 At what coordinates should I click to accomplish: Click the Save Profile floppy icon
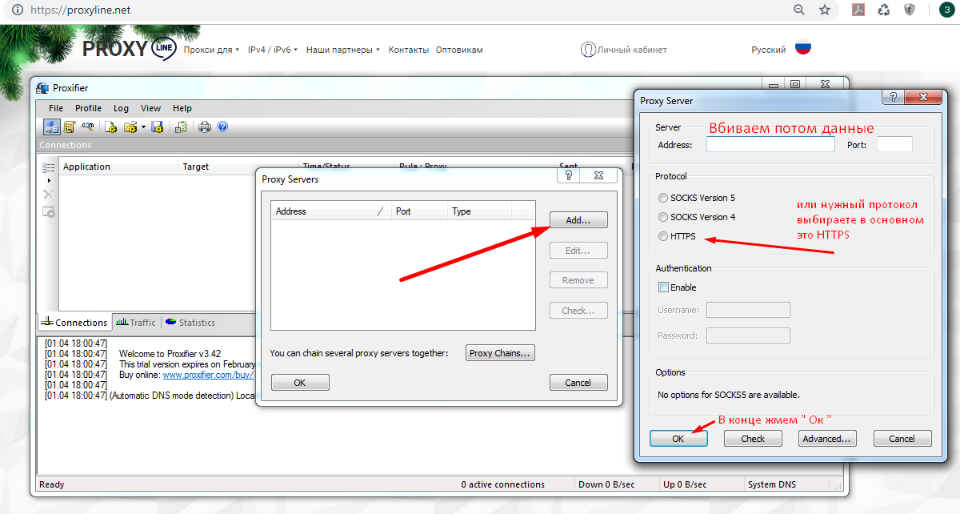tap(157, 127)
